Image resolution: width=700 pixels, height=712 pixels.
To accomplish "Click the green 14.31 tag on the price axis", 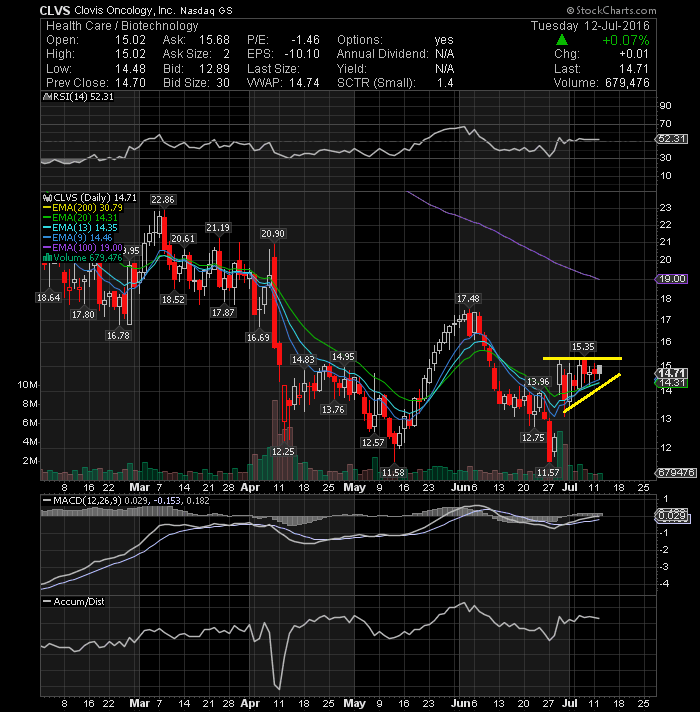I will tap(672, 383).
